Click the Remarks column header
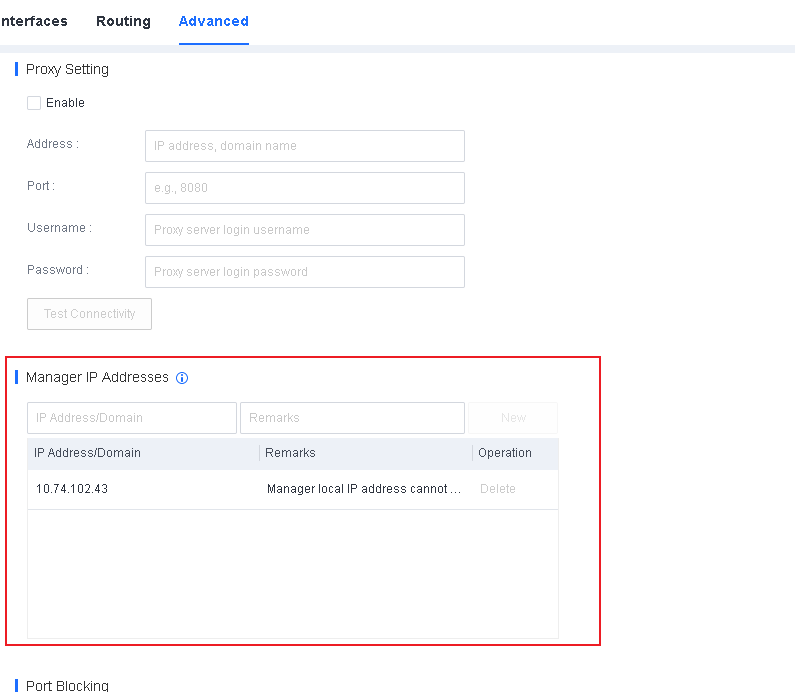795x692 pixels. point(291,453)
